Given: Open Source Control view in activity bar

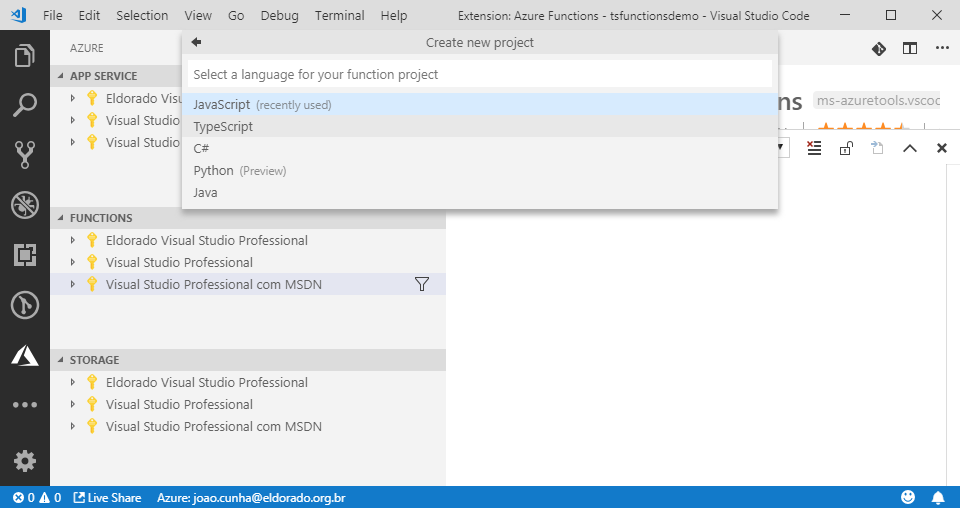Looking at the screenshot, I should [x=24, y=155].
